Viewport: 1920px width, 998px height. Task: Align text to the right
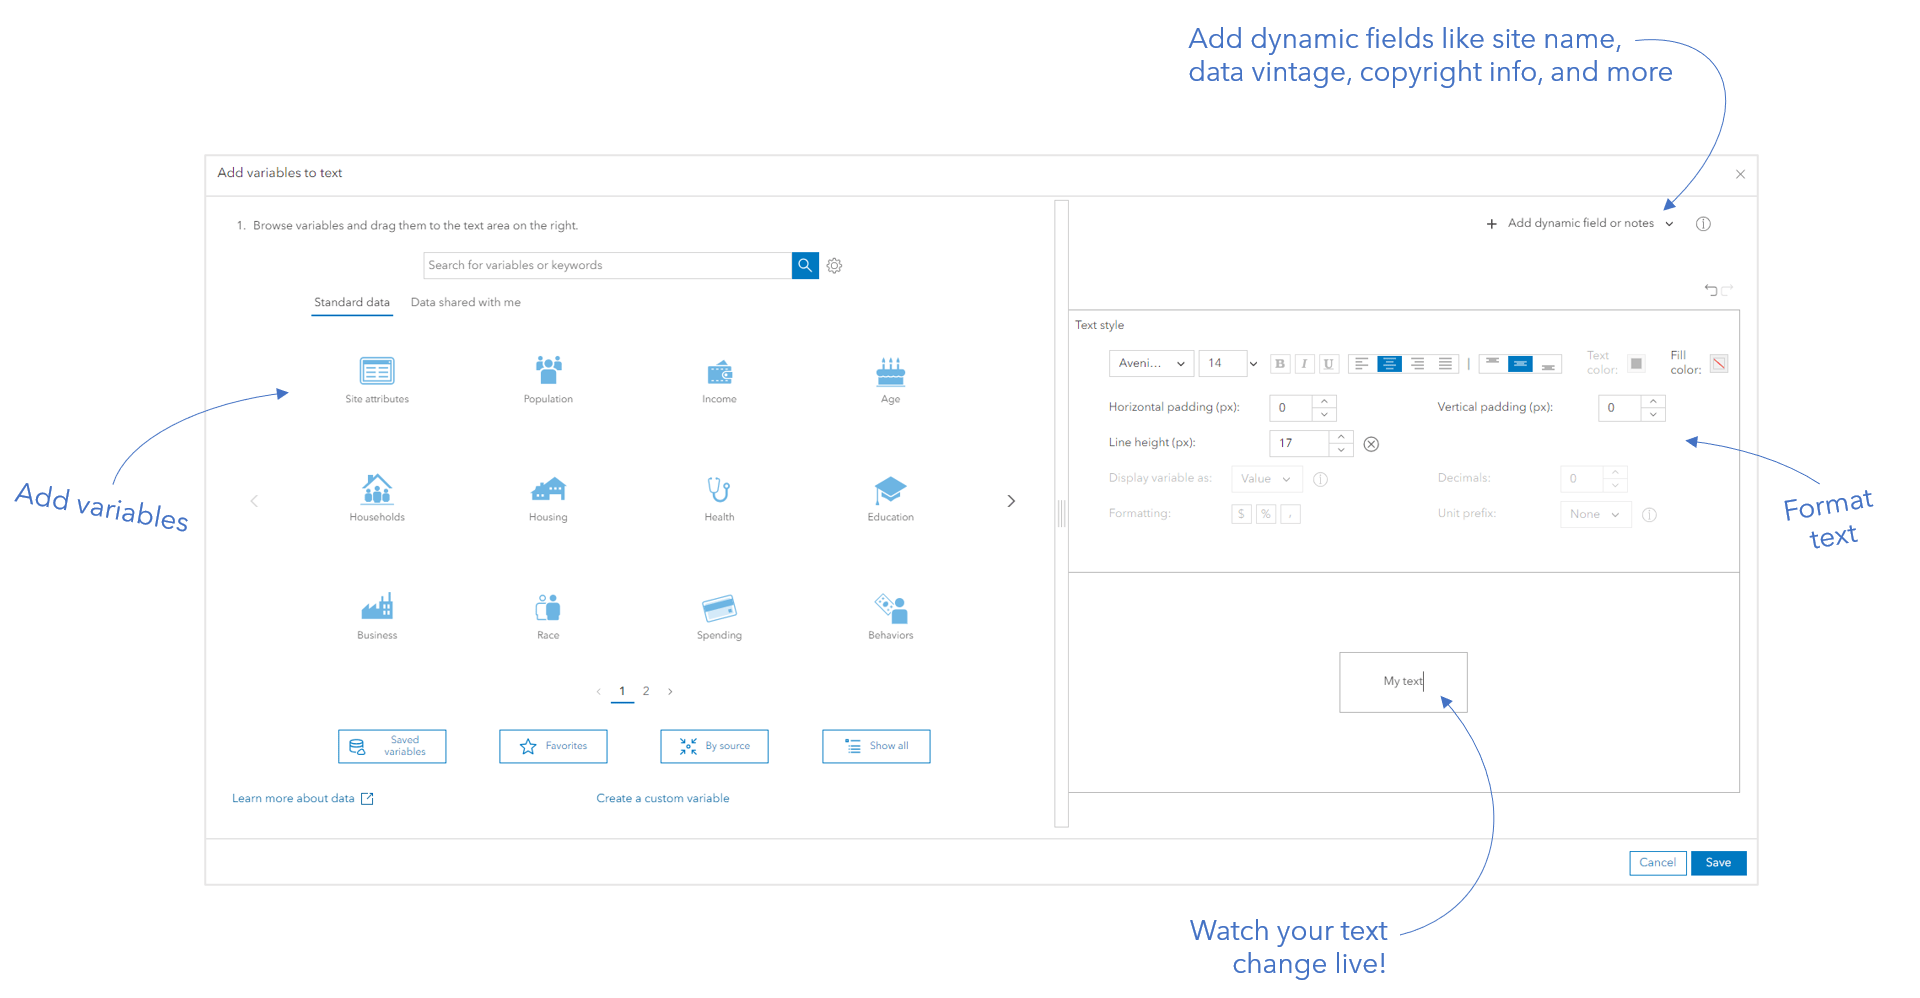pos(1417,364)
